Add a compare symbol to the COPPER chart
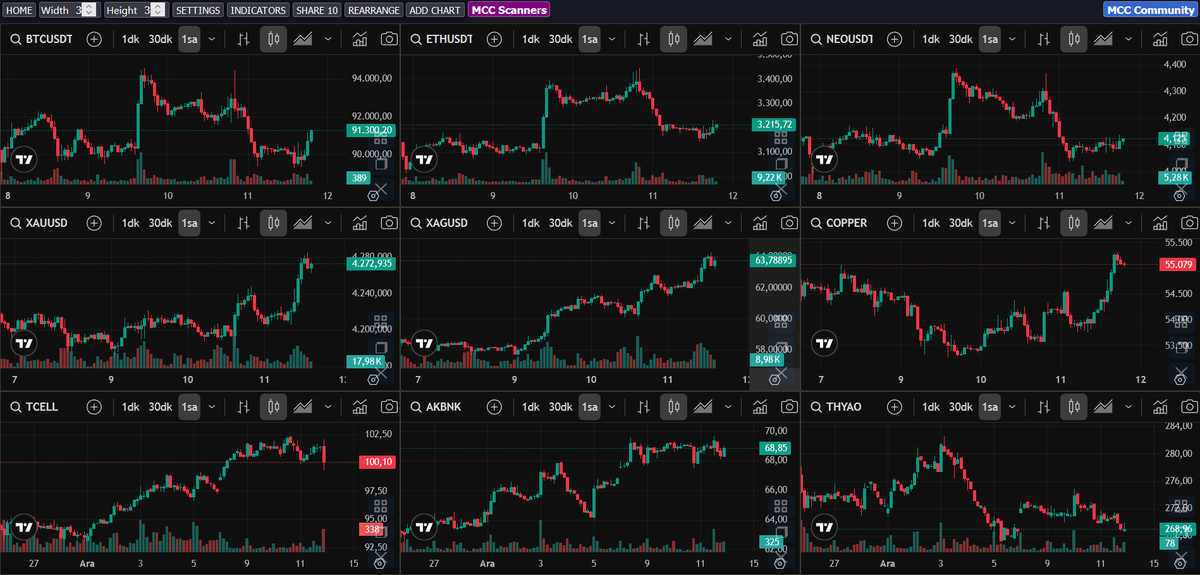This screenshot has width=1200, height=575. tap(894, 222)
